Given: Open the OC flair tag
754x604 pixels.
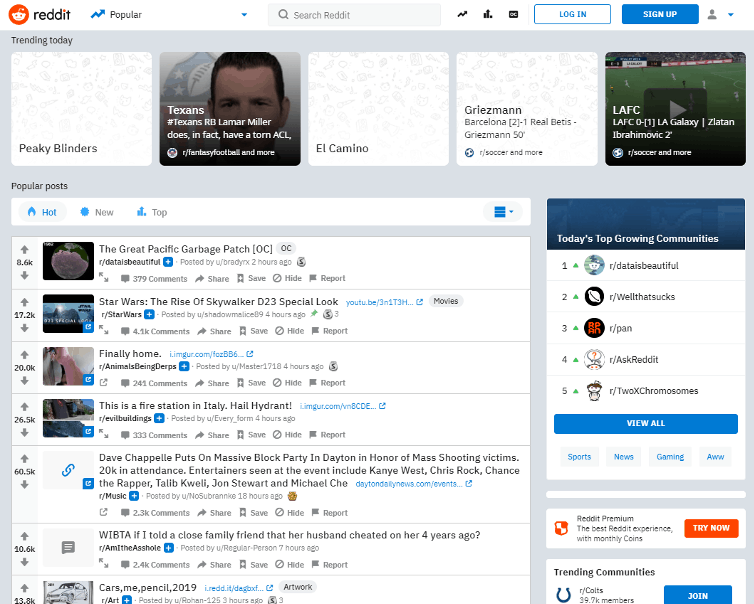Looking at the screenshot, I should tap(286, 248).
